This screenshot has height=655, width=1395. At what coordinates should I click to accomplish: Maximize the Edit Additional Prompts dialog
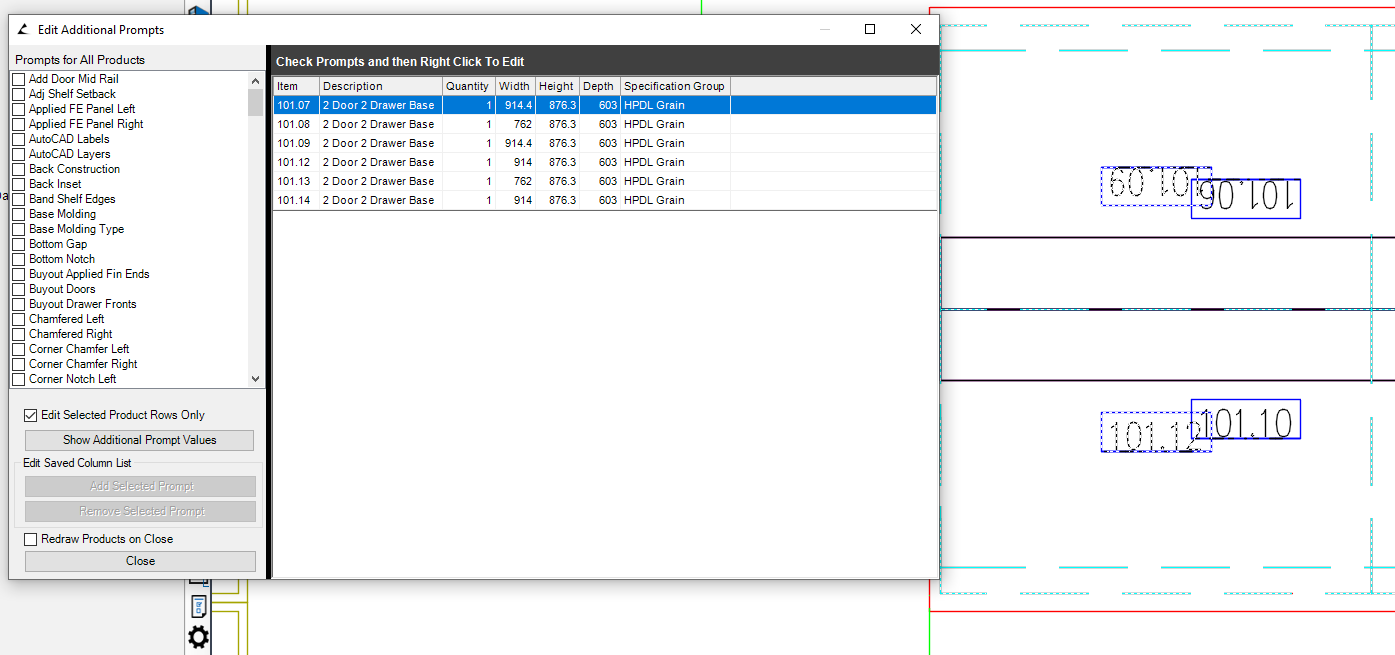click(x=870, y=30)
